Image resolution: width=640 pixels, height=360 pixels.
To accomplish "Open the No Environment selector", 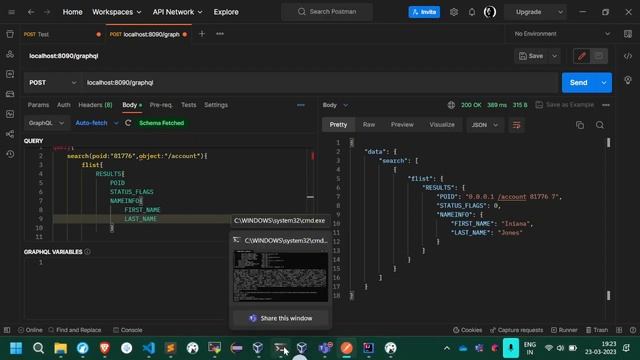I will (562, 34).
